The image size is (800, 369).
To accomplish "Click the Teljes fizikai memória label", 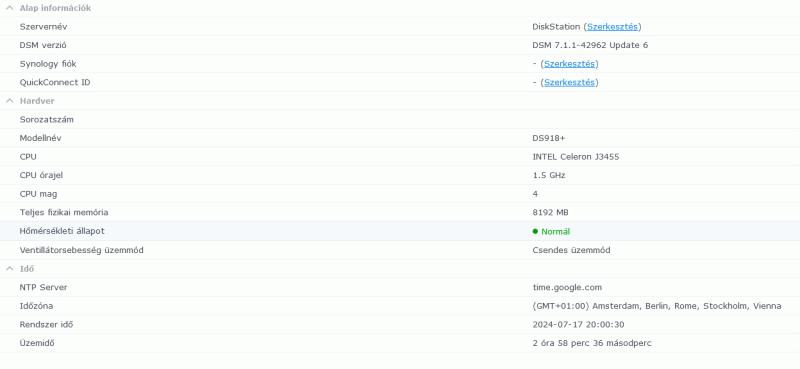I will 64,213.
